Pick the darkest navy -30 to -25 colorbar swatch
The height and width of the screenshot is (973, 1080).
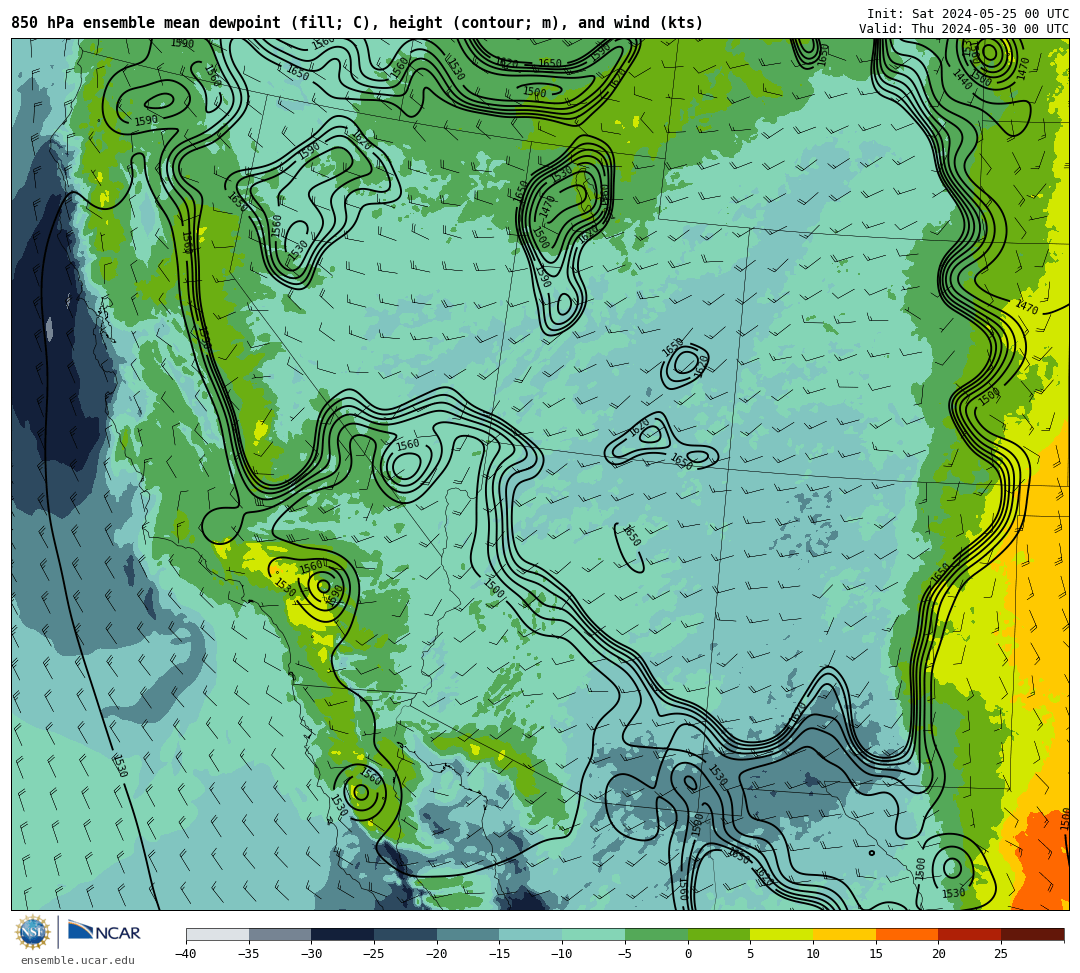coord(343,934)
